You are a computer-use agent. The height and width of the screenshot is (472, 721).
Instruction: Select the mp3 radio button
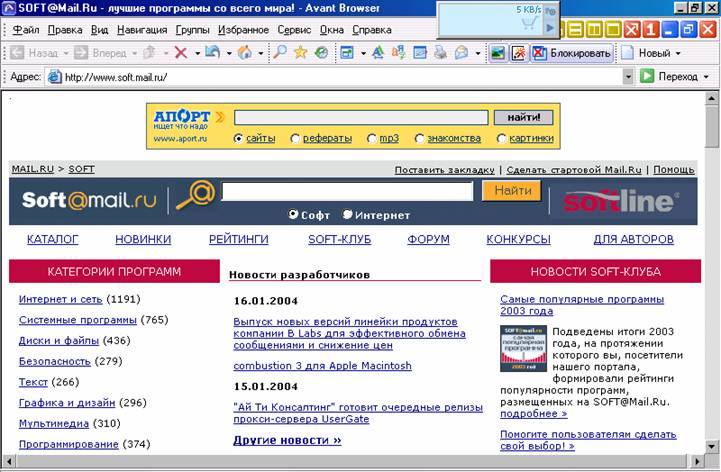pos(372,138)
